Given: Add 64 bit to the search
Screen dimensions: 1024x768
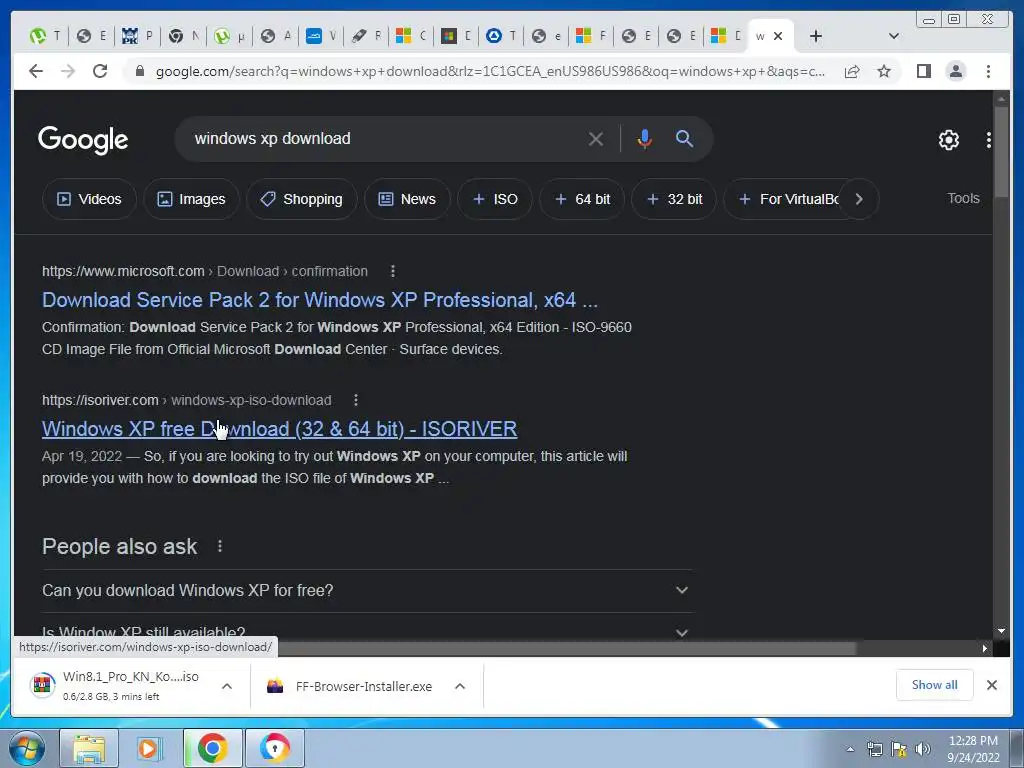Looking at the screenshot, I should click(582, 199).
